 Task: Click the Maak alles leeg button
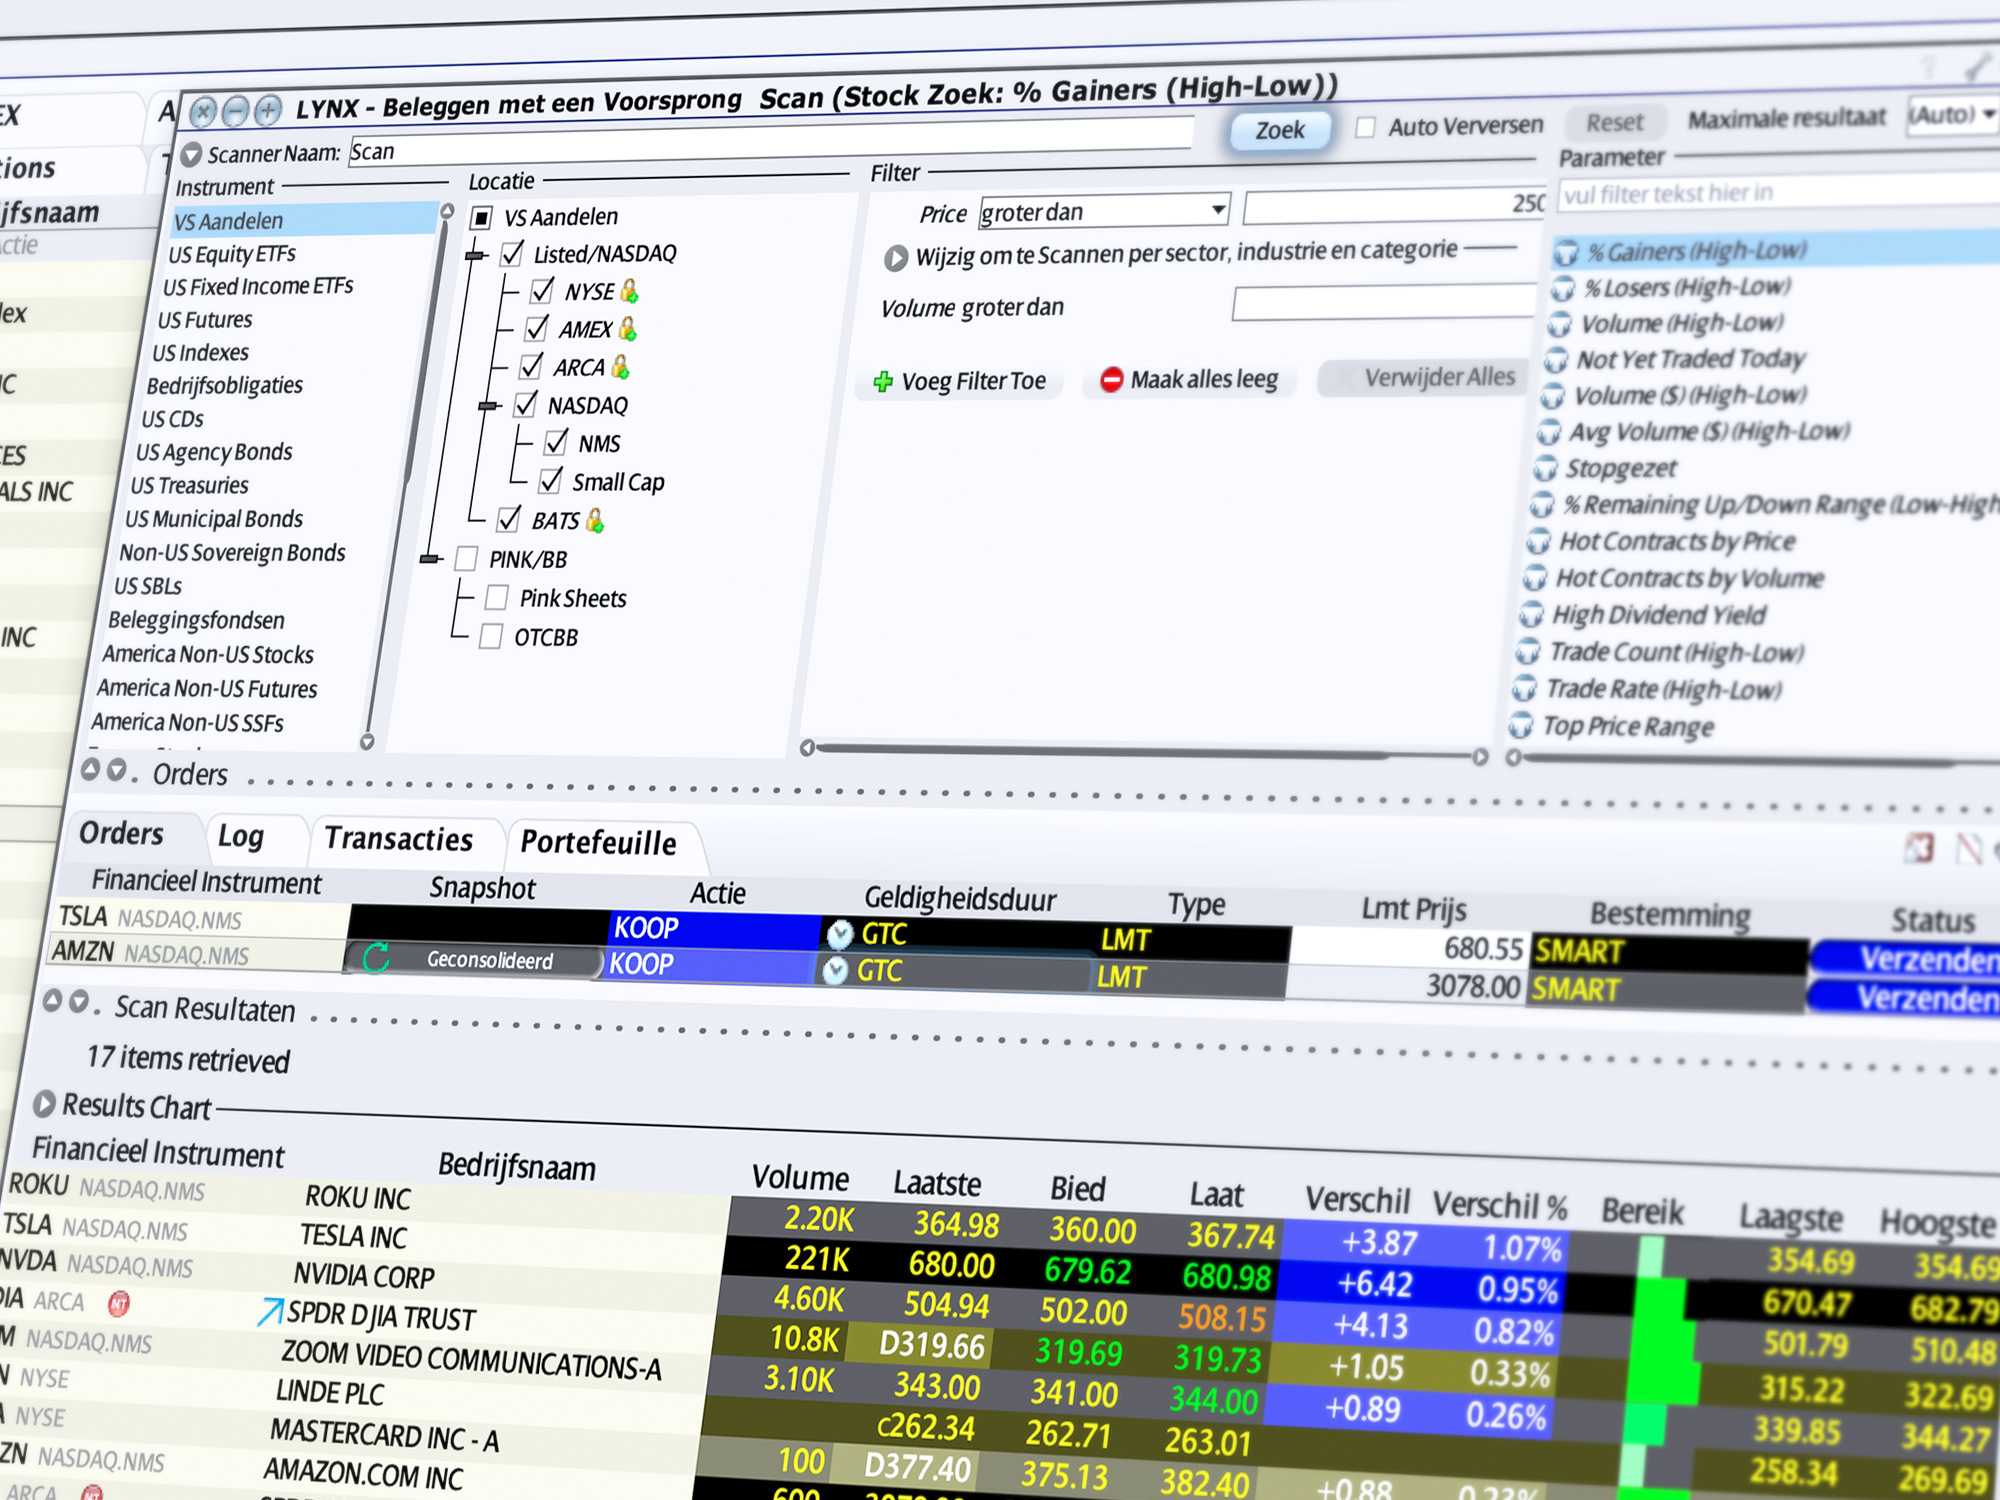coord(1189,379)
